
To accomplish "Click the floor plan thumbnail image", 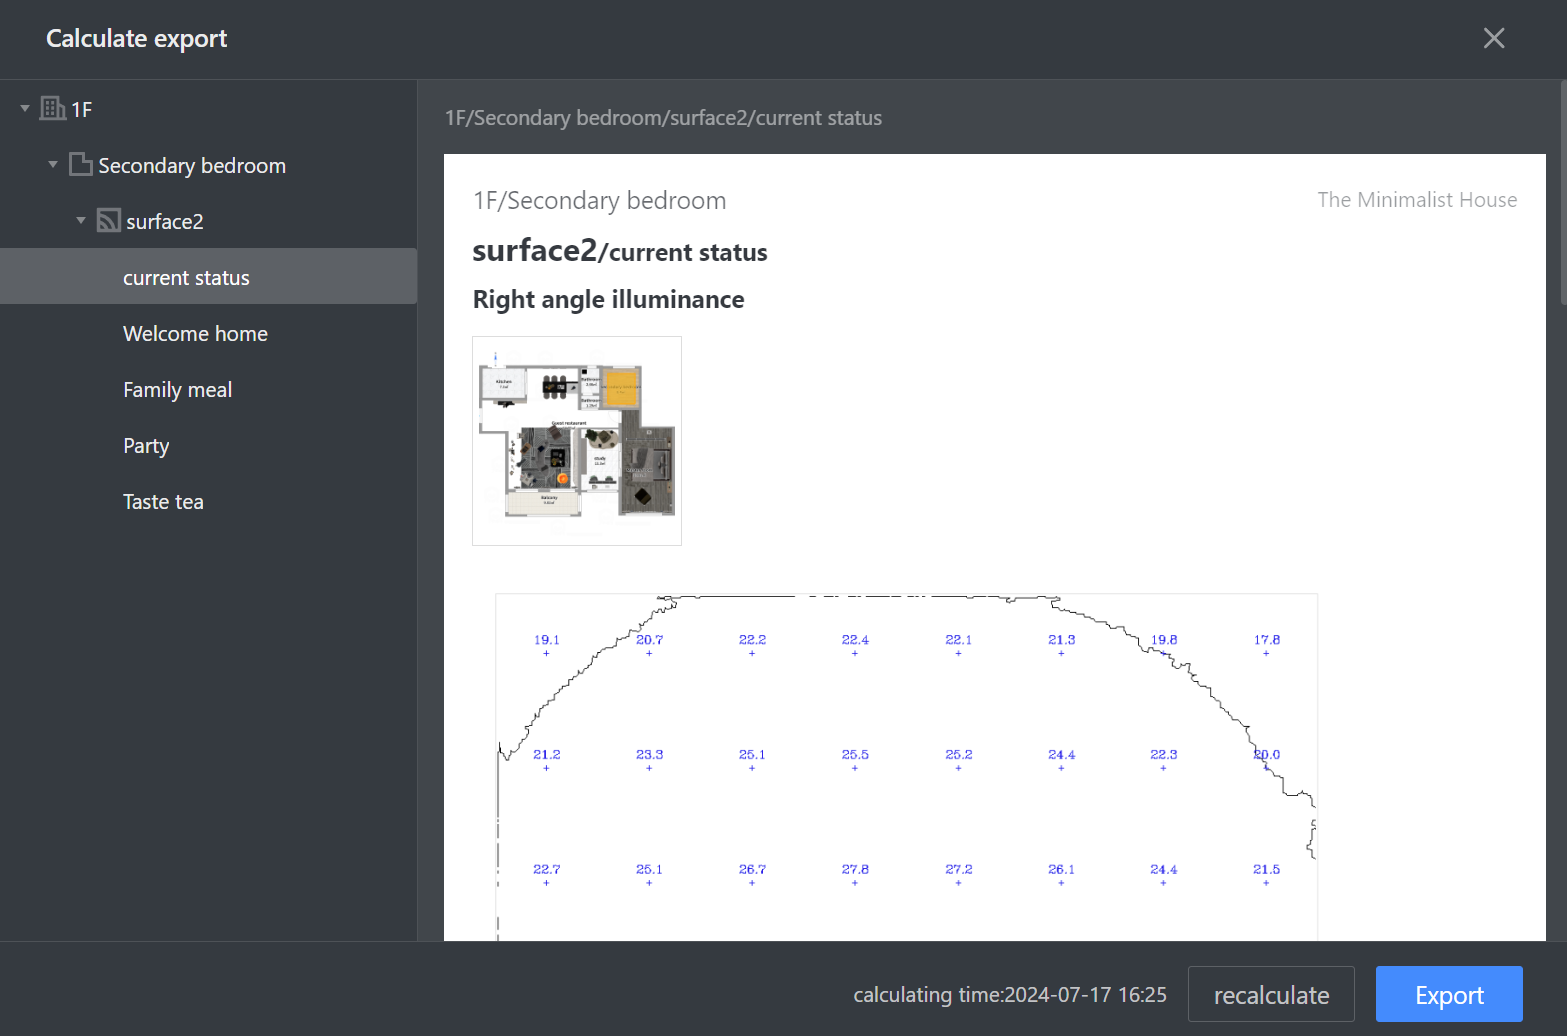I will (x=577, y=441).
